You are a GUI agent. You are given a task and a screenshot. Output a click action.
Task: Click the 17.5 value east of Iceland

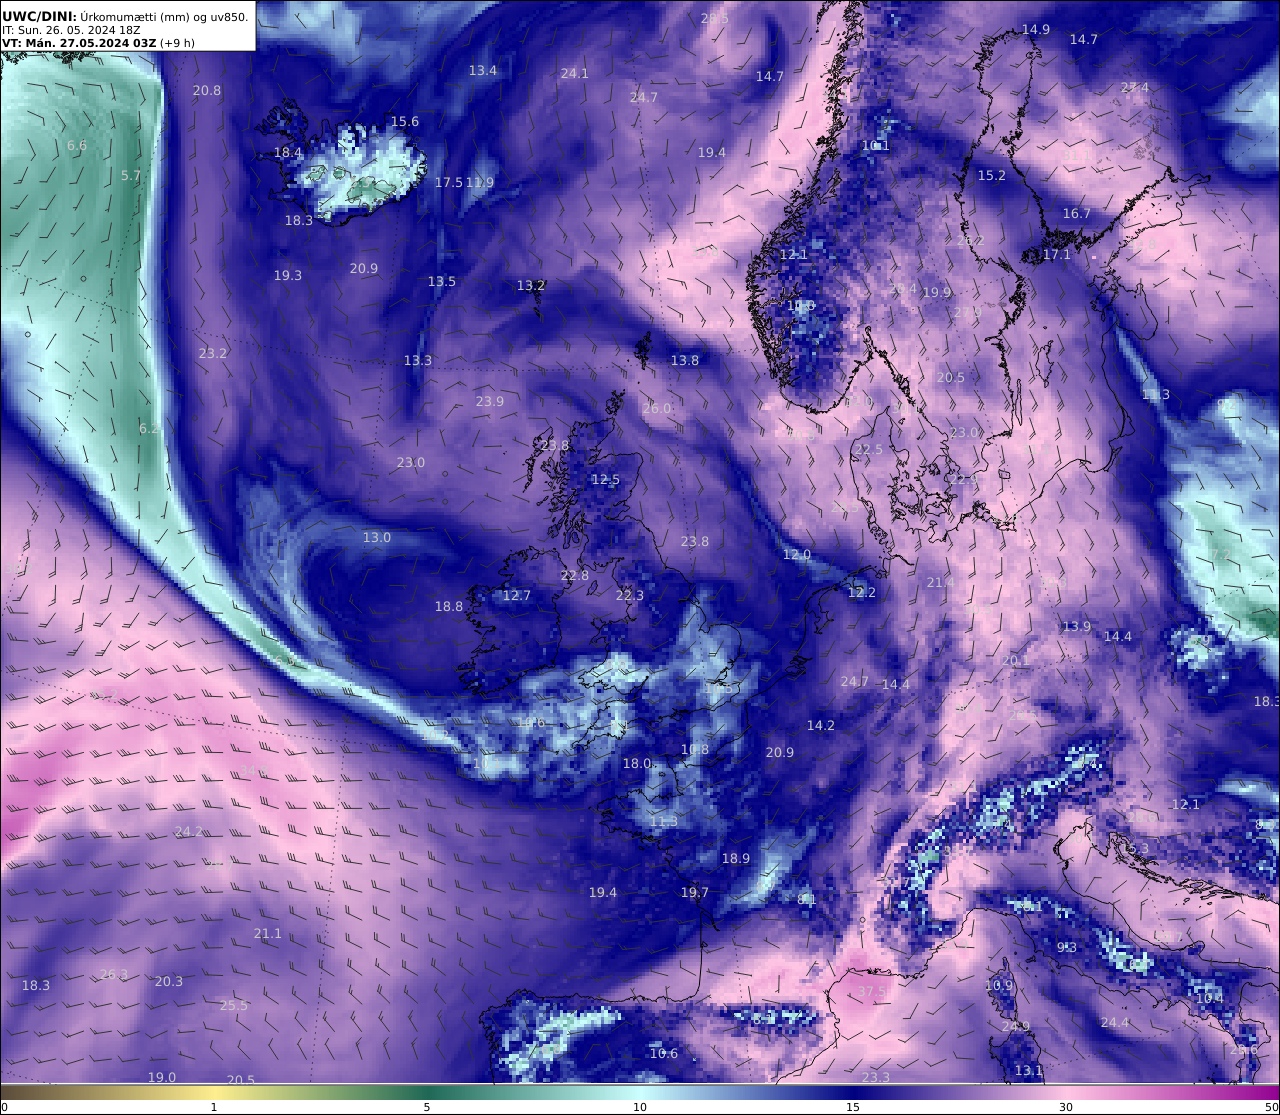point(449,183)
